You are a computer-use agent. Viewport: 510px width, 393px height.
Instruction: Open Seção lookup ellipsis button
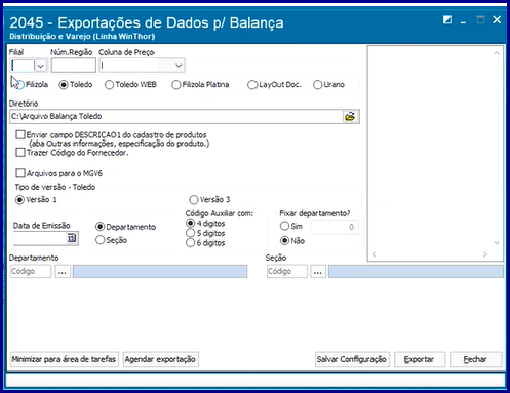point(318,271)
